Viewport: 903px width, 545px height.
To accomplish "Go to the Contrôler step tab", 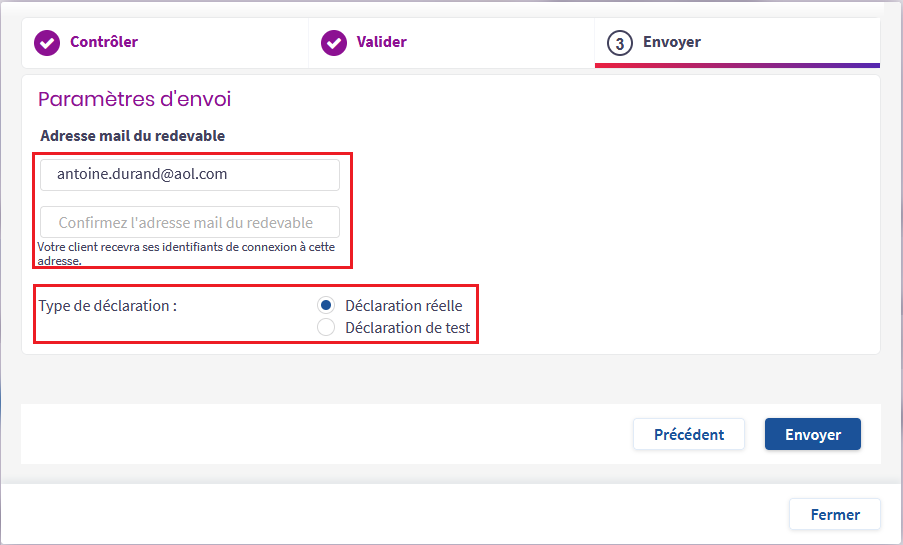I will pos(103,42).
